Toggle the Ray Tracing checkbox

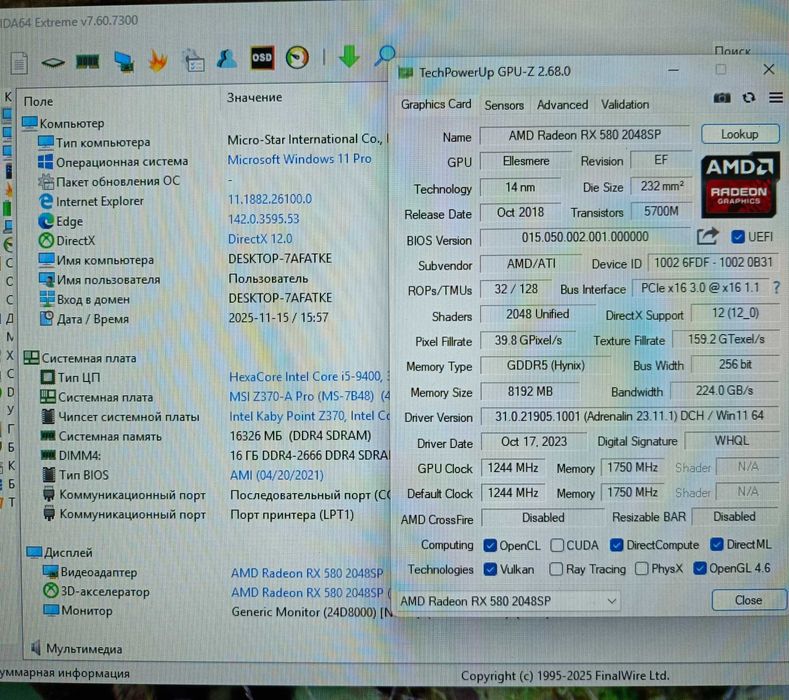click(556, 569)
